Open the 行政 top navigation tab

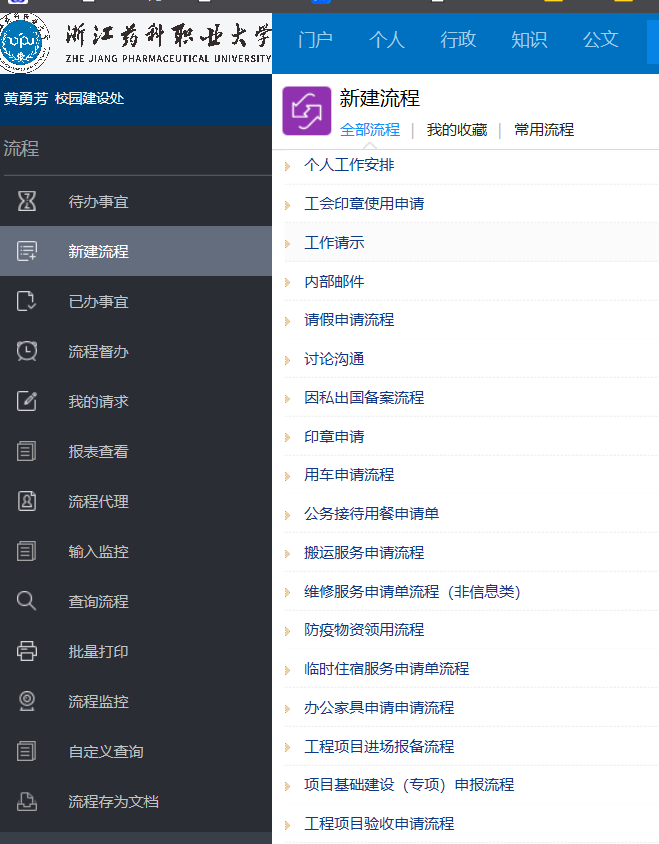(458, 39)
